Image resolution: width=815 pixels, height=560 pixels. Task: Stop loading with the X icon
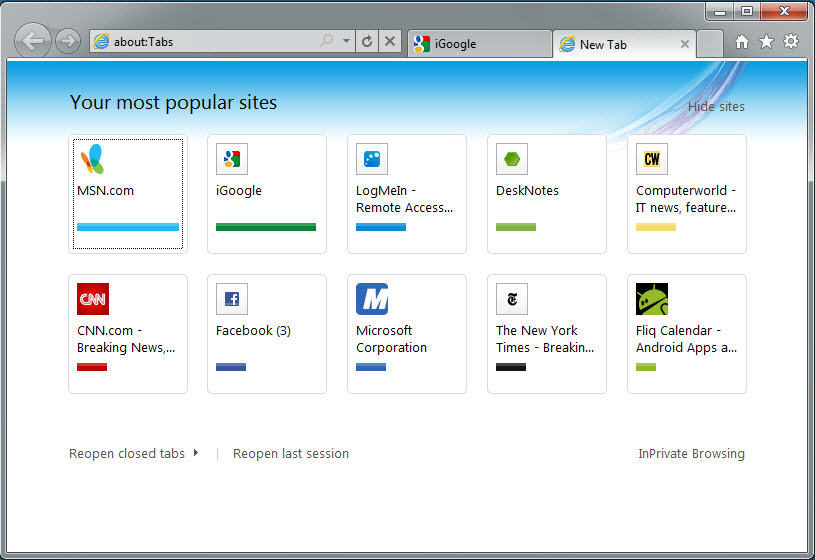(x=390, y=41)
